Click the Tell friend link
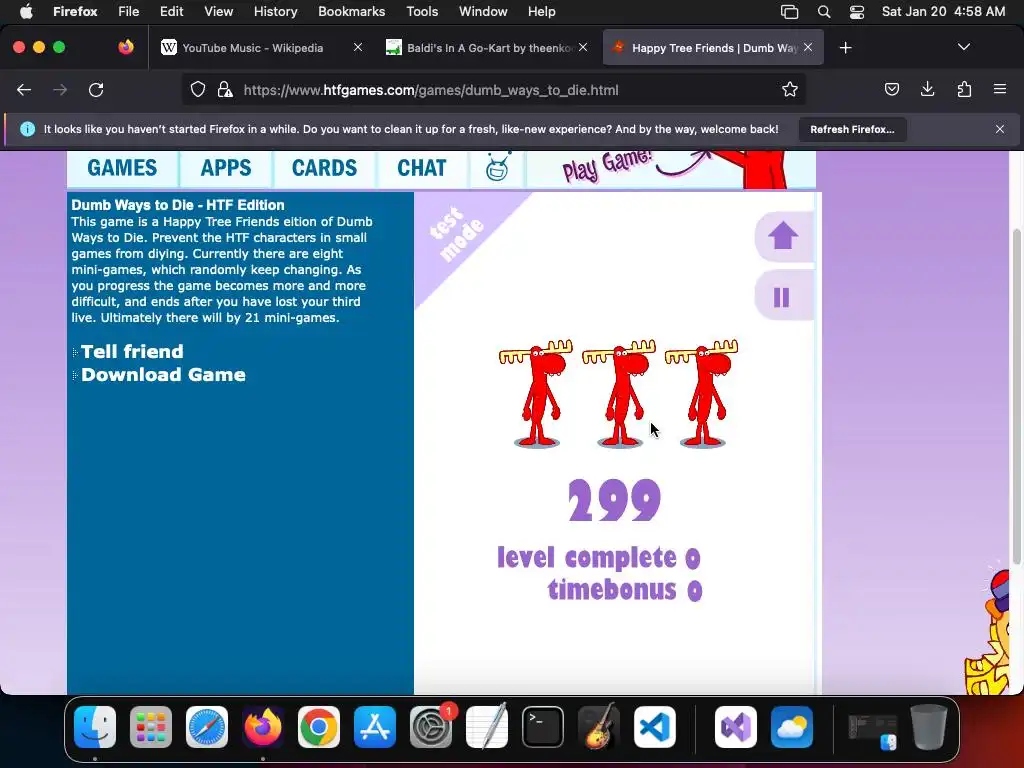The image size is (1024, 768). tap(132, 351)
